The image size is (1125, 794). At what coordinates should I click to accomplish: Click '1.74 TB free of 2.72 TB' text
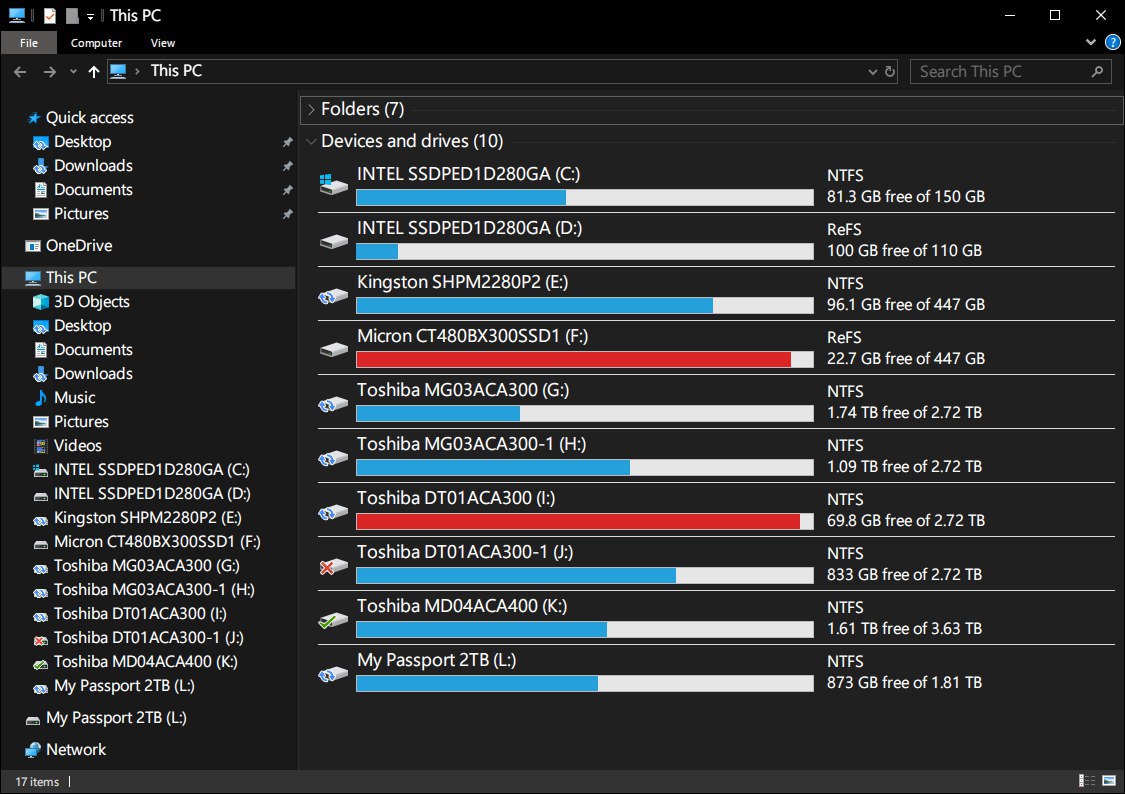point(904,412)
